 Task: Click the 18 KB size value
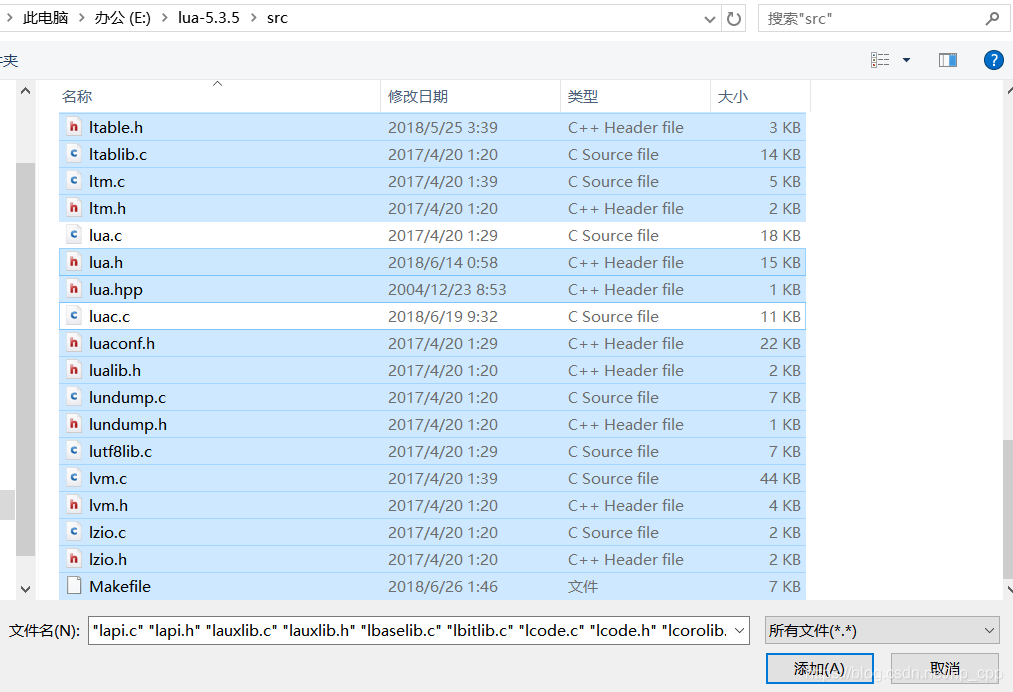(780, 235)
